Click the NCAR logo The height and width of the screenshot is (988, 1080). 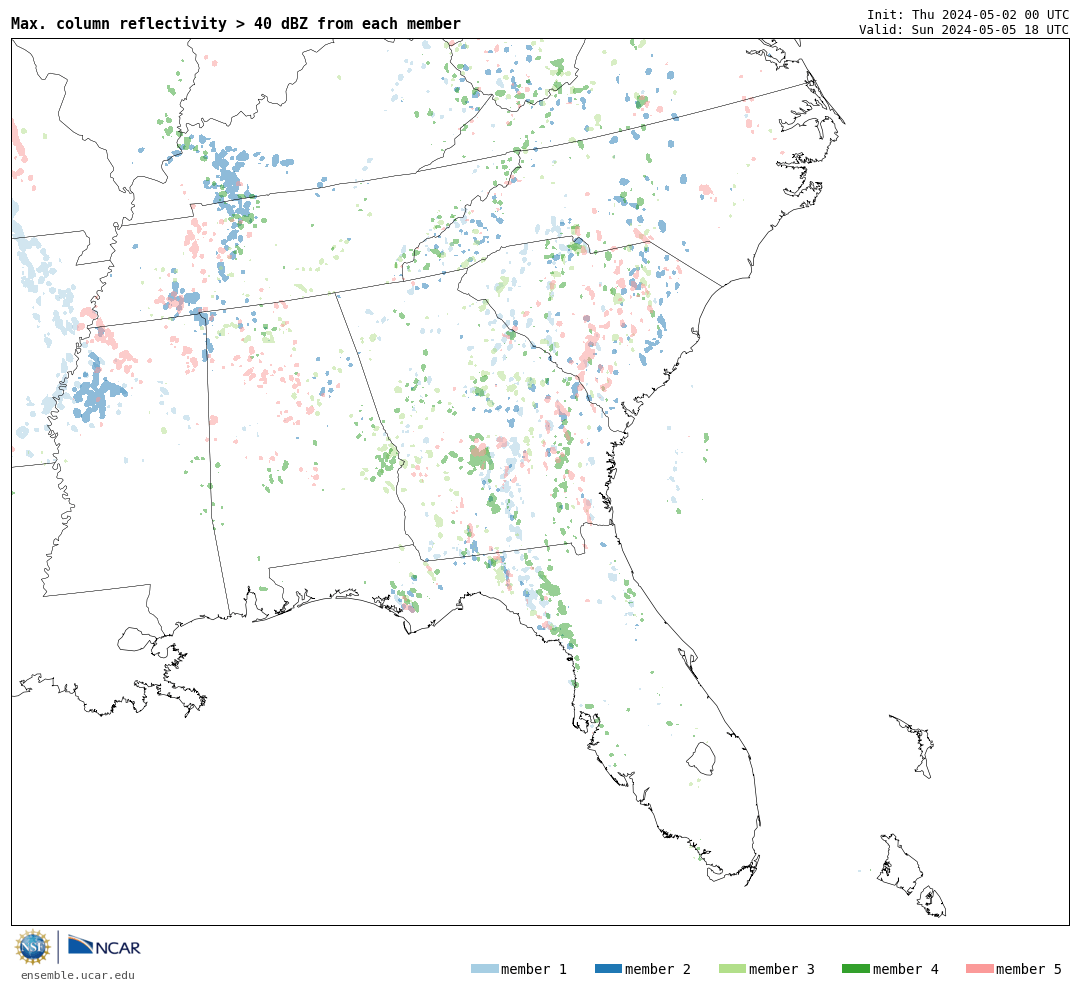104,945
